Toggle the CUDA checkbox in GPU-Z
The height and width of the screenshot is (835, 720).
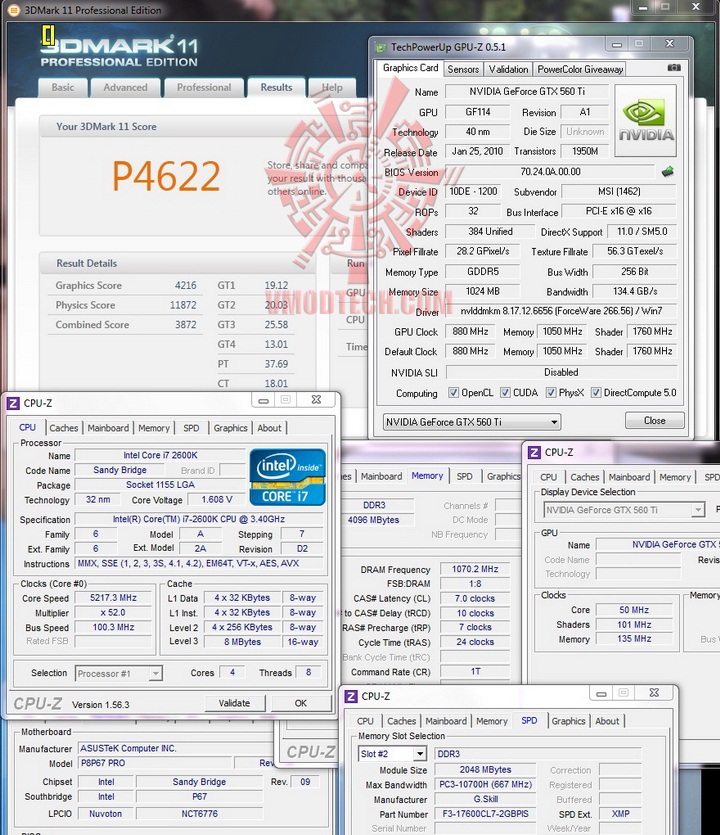pos(505,393)
